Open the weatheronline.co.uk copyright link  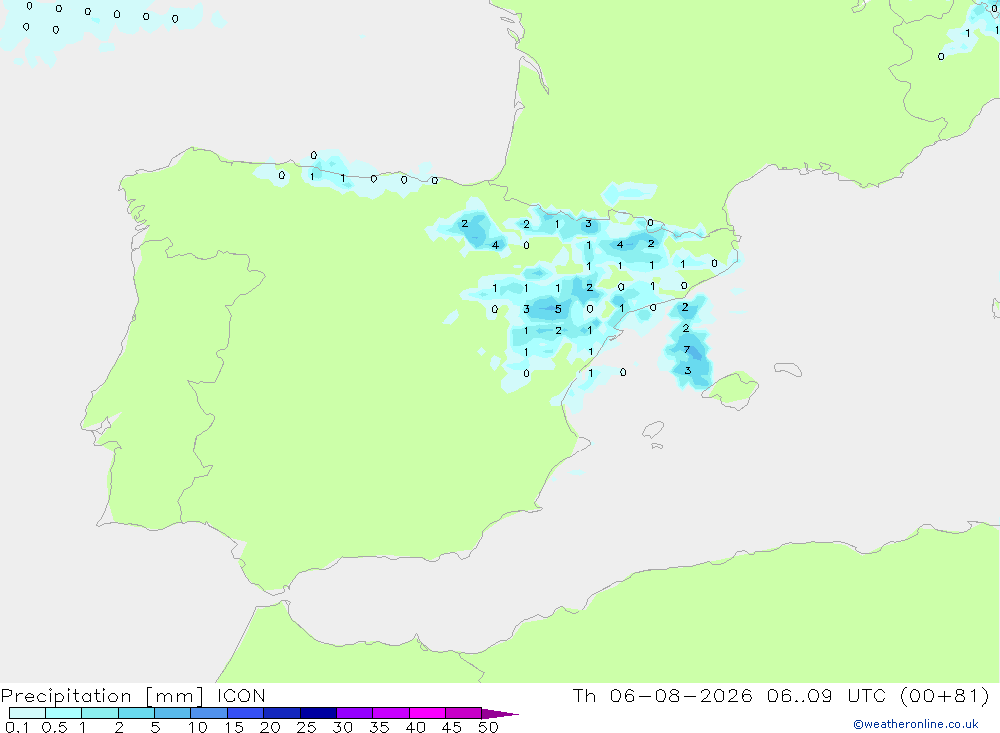tap(916, 724)
